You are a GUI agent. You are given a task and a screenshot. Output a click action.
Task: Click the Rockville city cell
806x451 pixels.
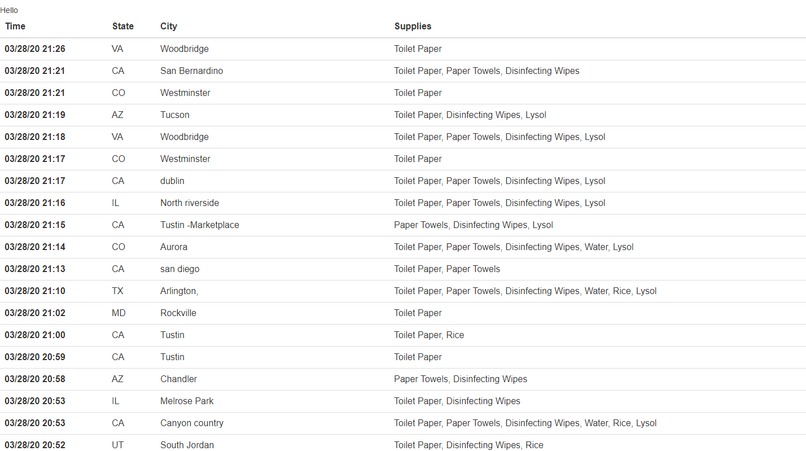pyautogui.click(x=178, y=313)
